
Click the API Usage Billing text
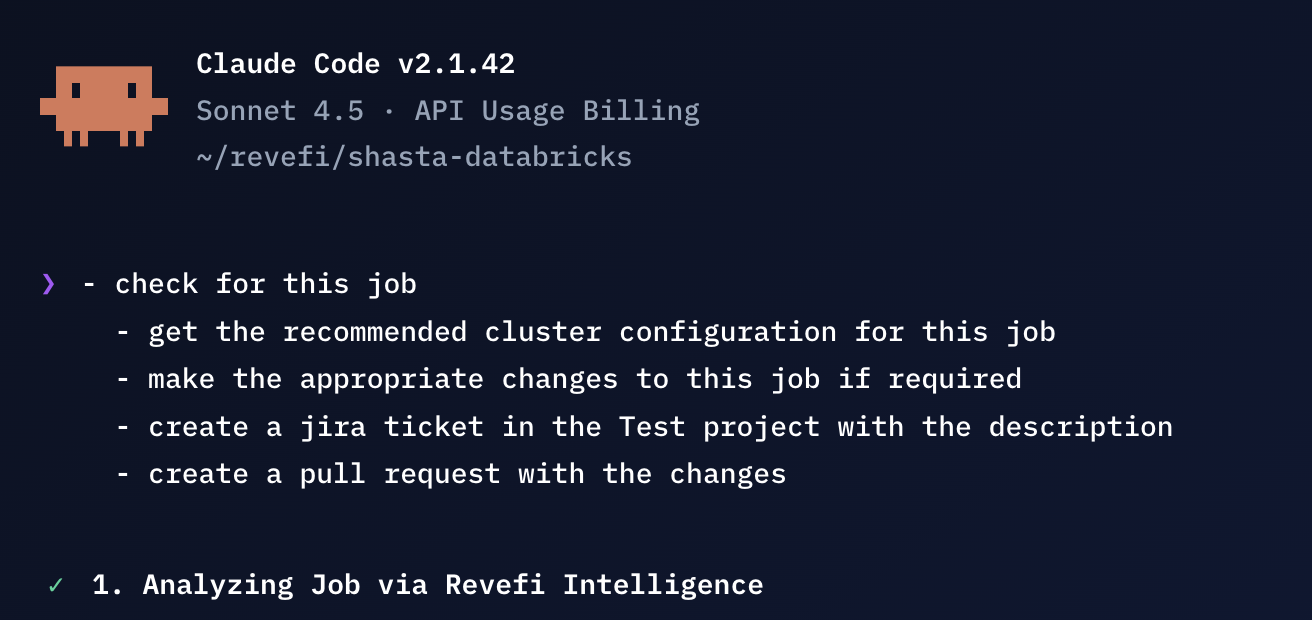click(x=557, y=111)
